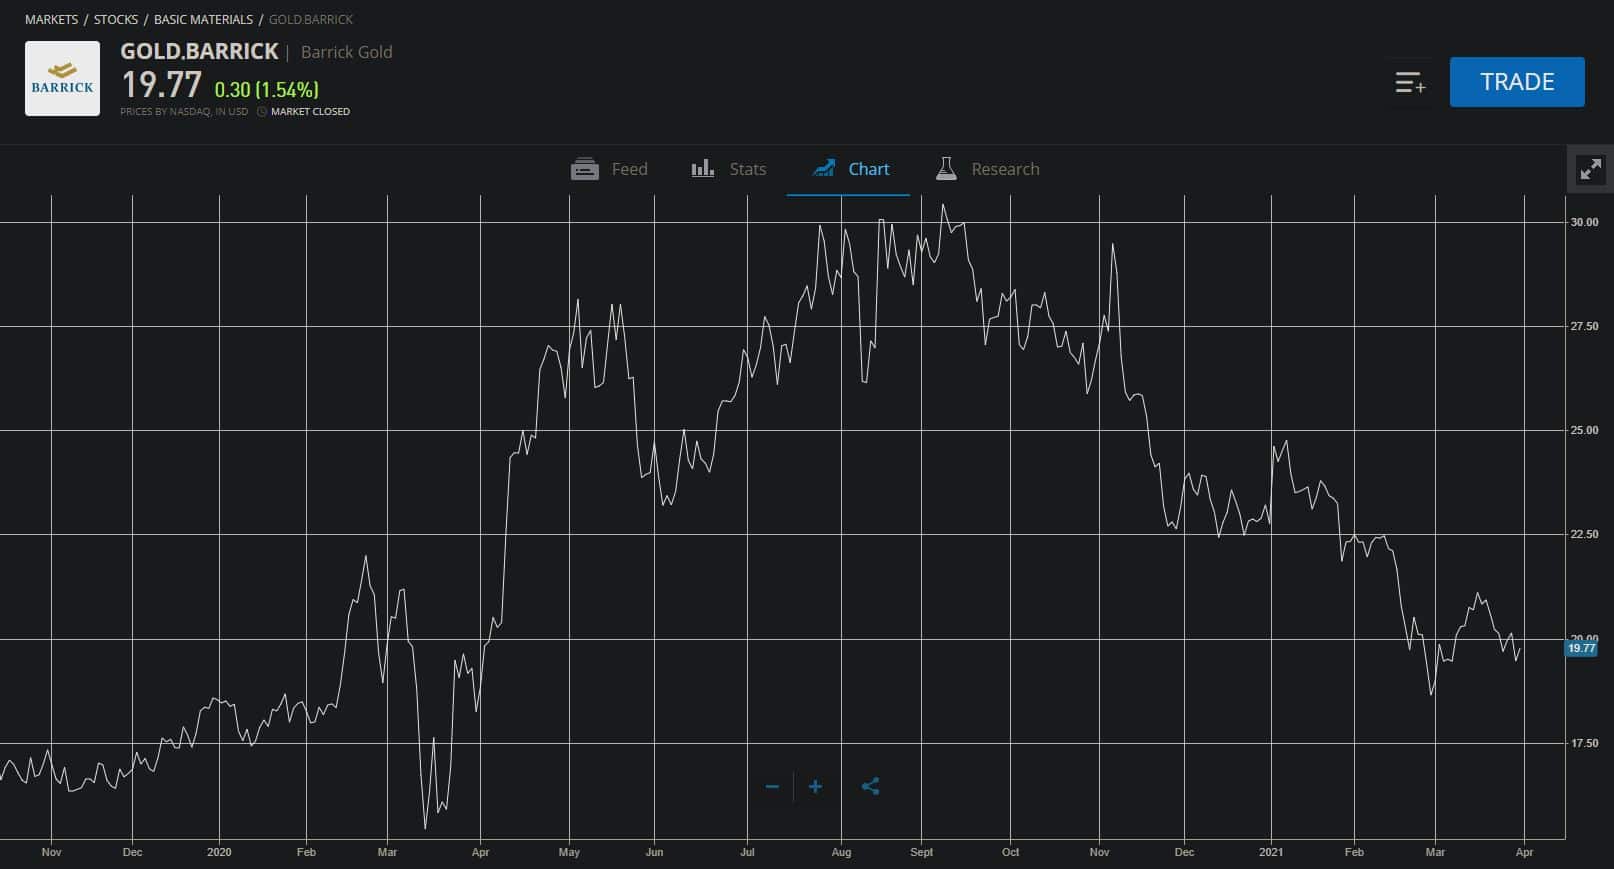Click the 2021 label on time axis
Image resolution: width=1614 pixels, height=869 pixels.
pyautogui.click(x=1271, y=852)
